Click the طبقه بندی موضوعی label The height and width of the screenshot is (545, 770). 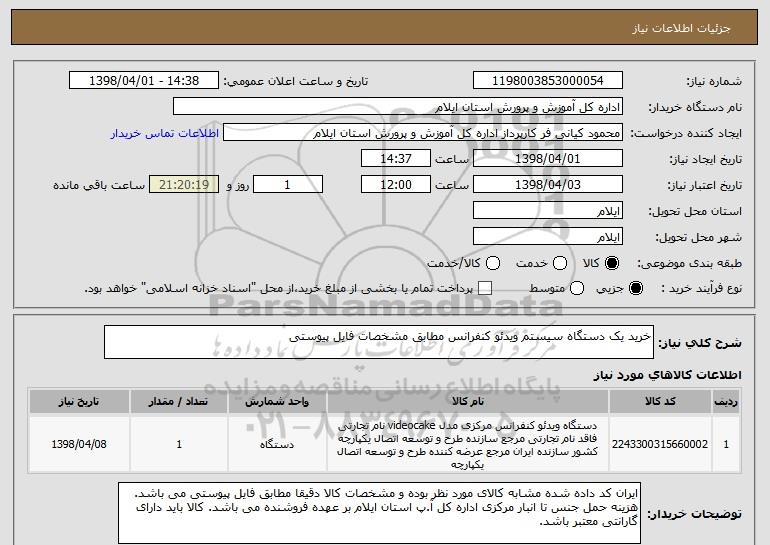(x=689, y=264)
